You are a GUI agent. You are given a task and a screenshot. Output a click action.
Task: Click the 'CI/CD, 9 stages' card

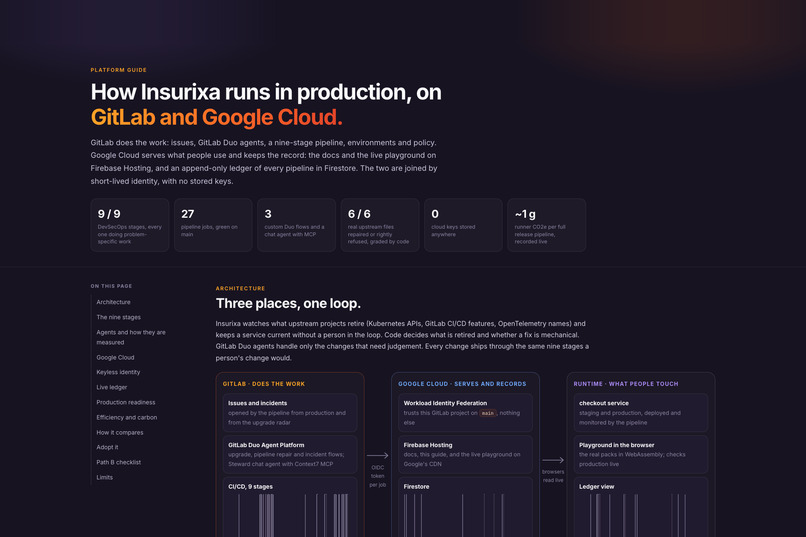[290, 507]
